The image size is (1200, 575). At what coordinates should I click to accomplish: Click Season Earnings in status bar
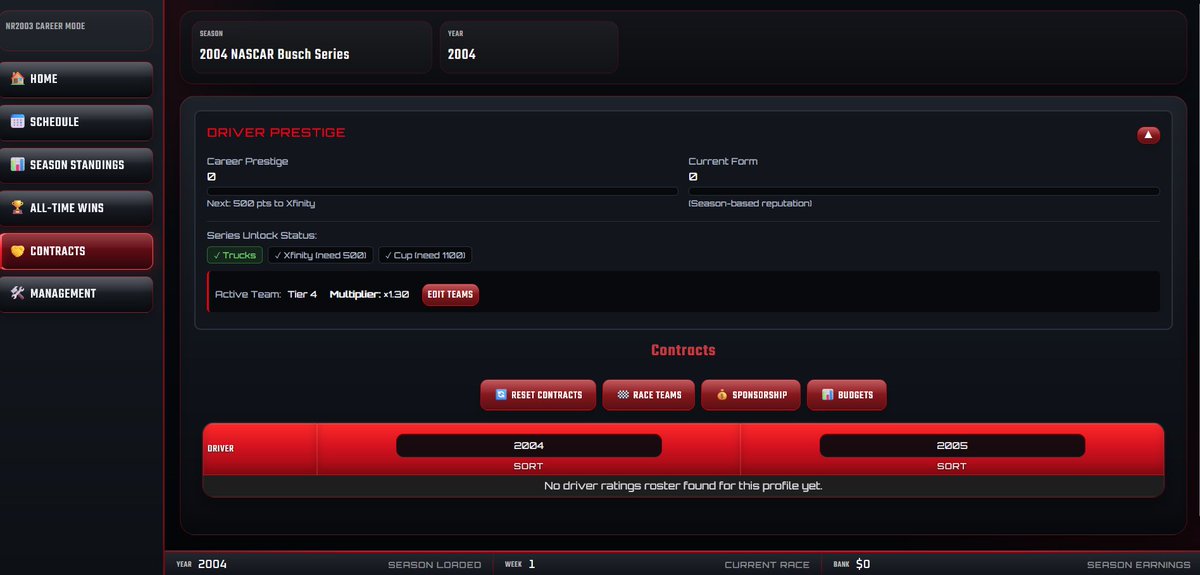click(1140, 565)
